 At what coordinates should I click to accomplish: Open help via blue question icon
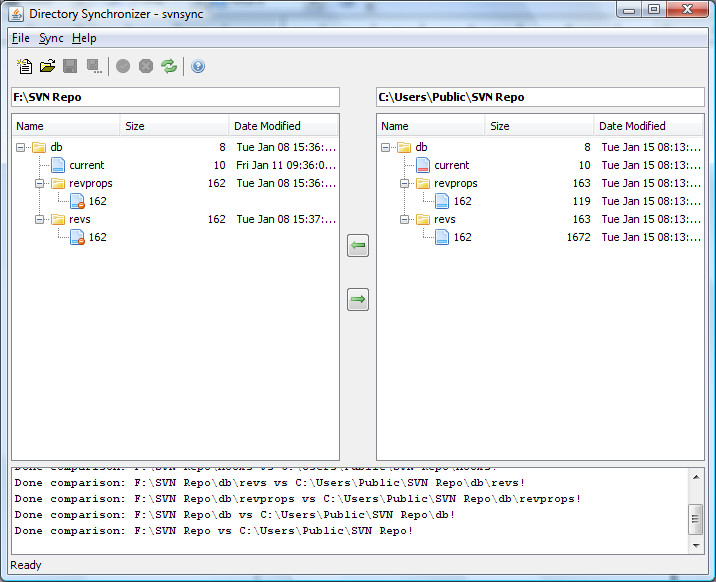pos(198,67)
